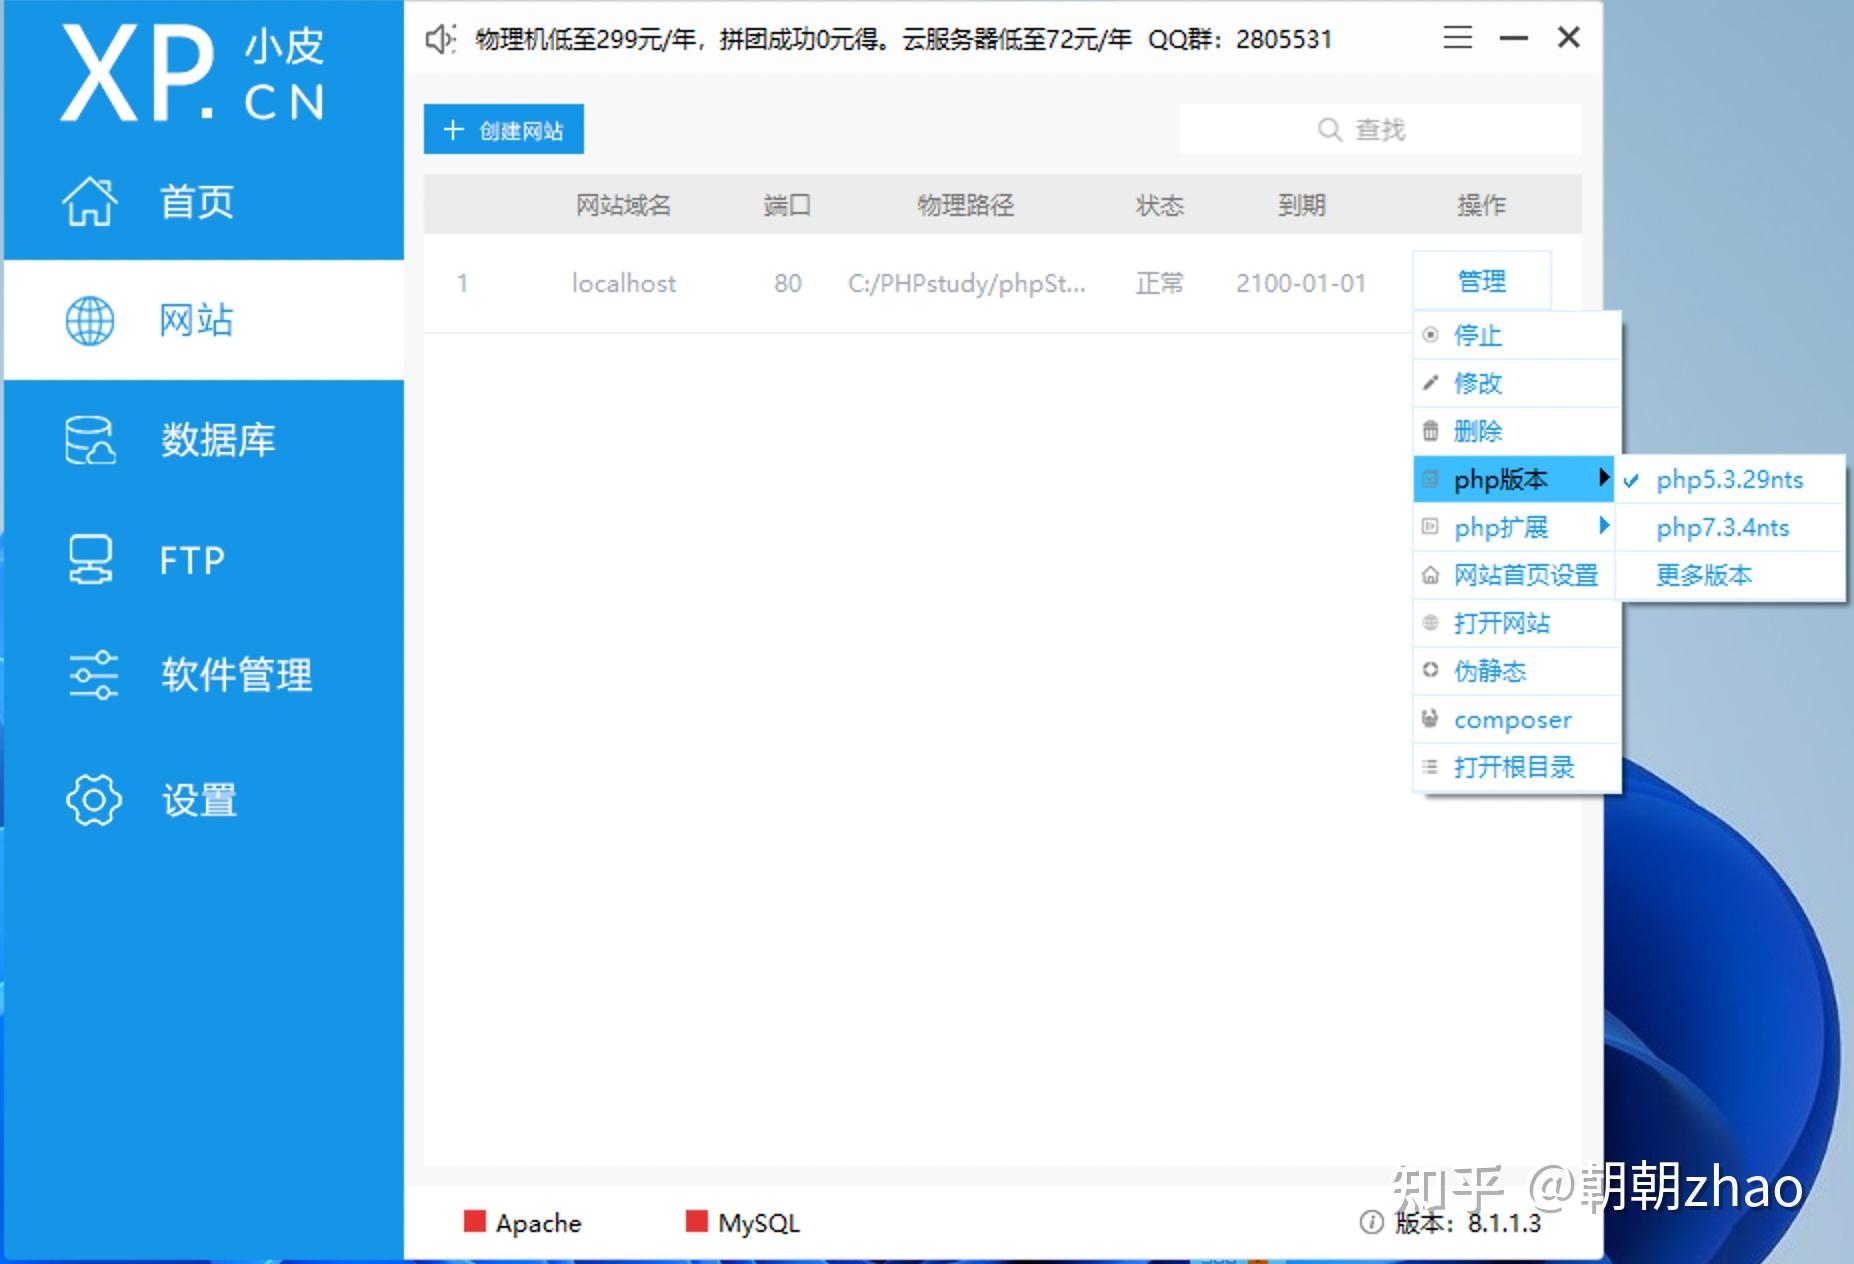Open the 管理 dropdown for localhost
The width and height of the screenshot is (1854, 1264).
pos(1482,281)
